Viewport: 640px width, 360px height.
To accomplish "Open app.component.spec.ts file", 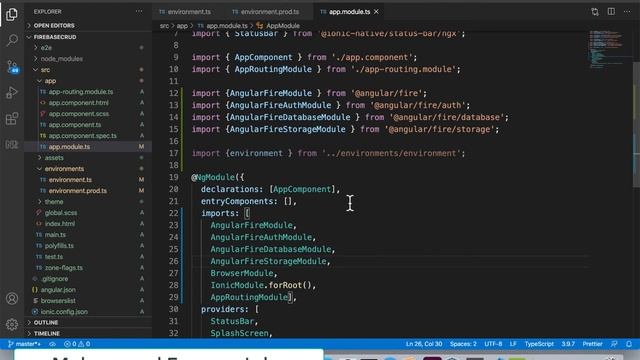I will [82, 136].
